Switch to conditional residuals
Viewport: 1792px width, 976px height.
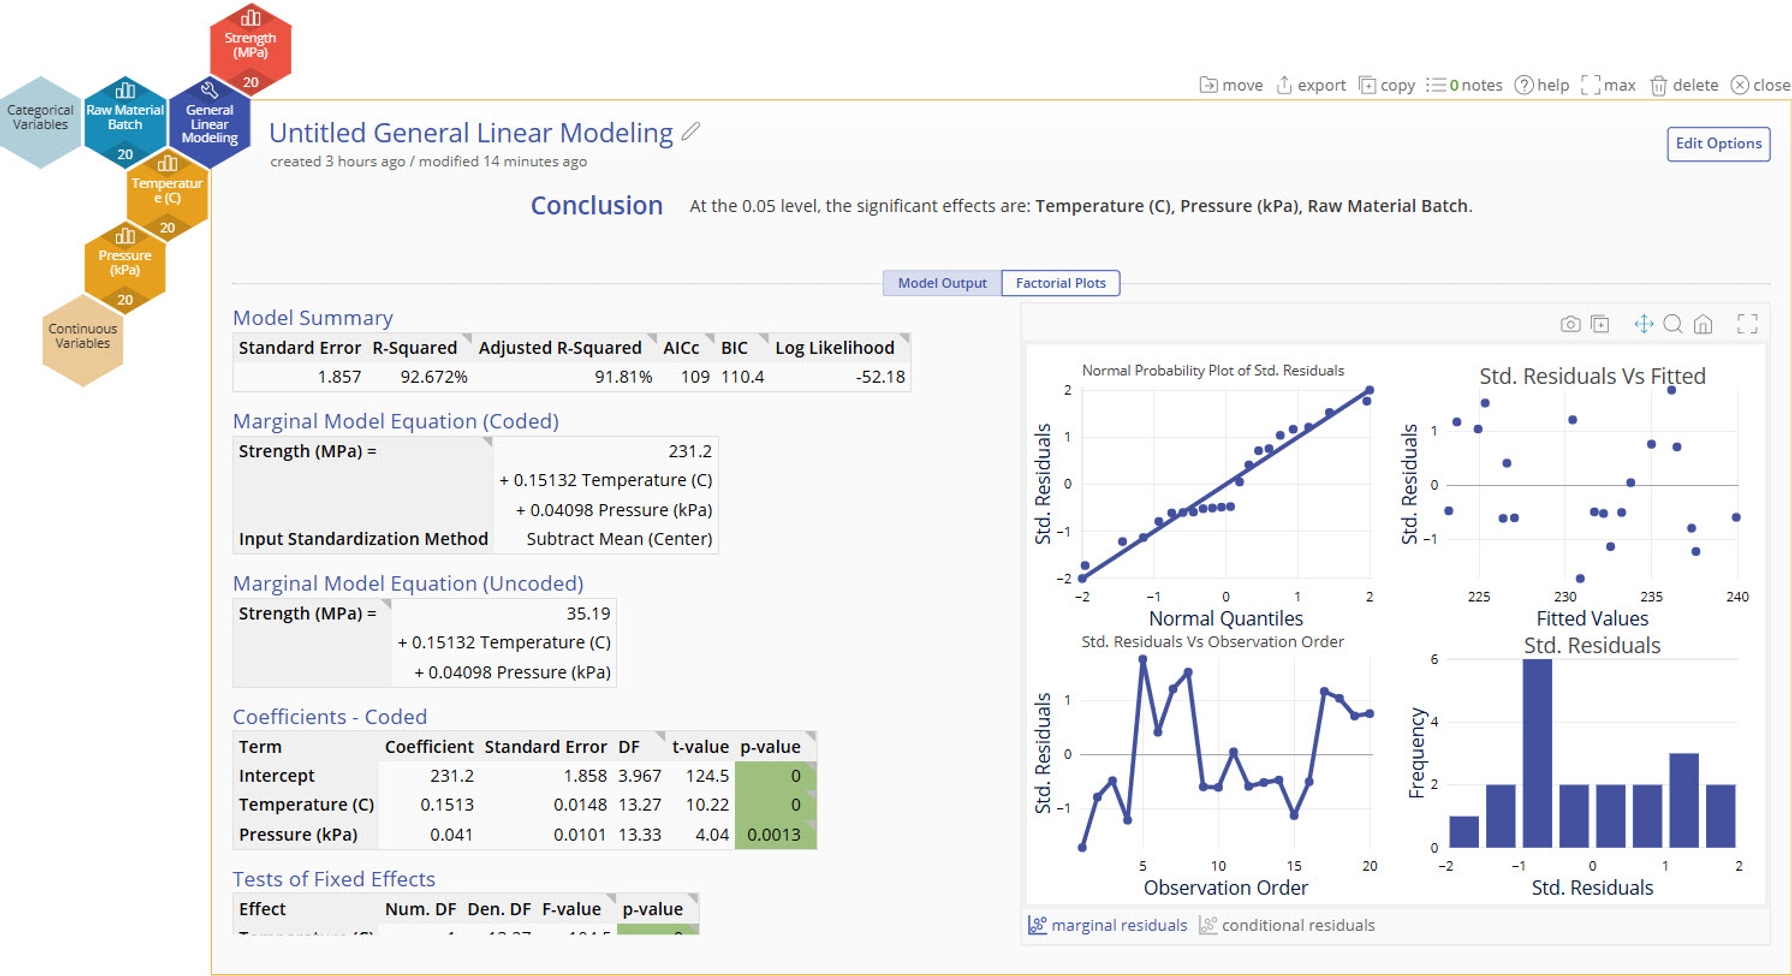(1287, 925)
